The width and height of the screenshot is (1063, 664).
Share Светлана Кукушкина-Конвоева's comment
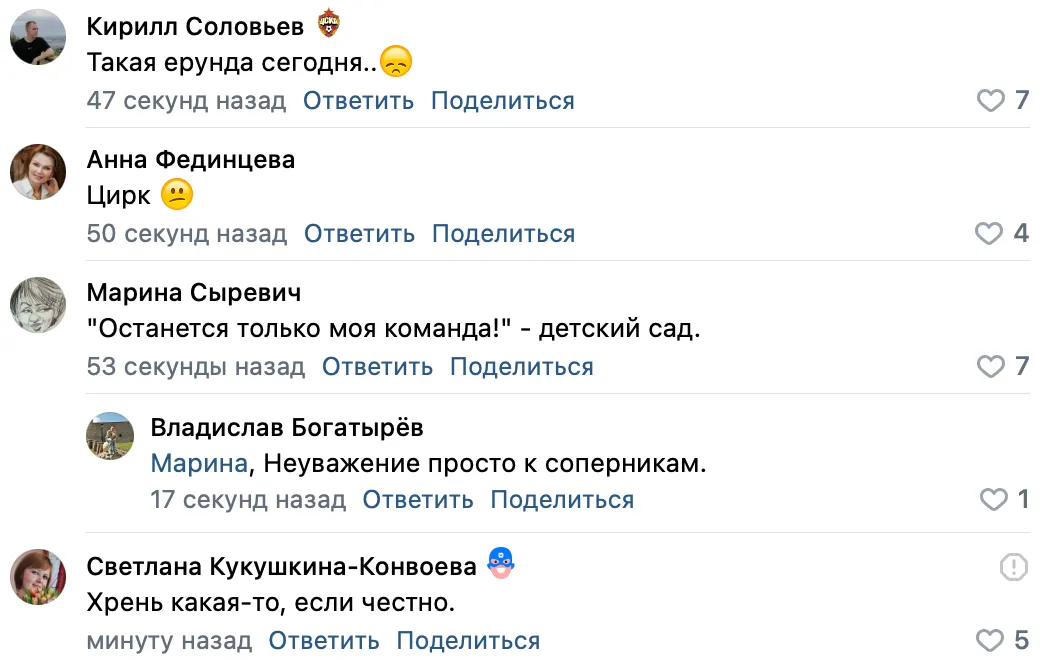(x=468, y=641)
